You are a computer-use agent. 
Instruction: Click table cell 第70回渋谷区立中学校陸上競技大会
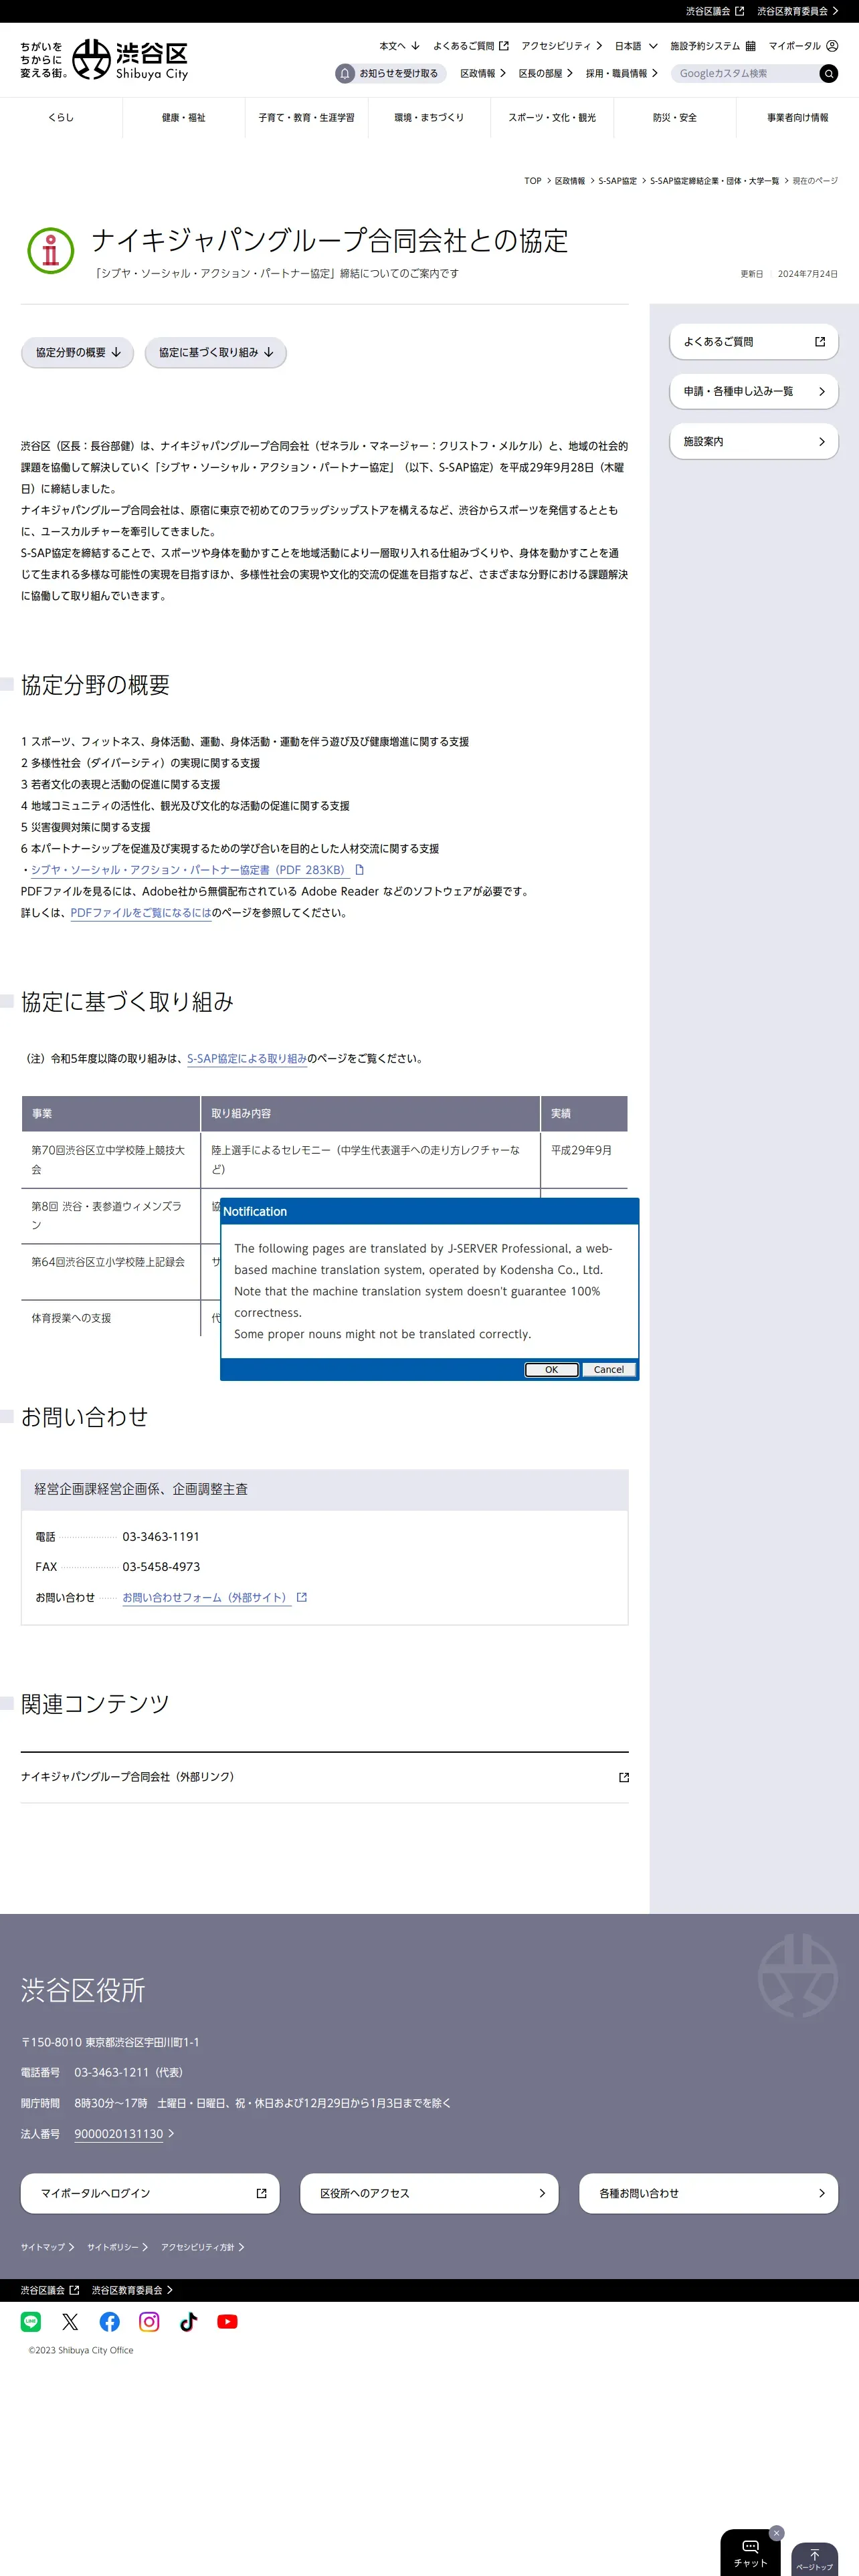[x=111, y=1160]
